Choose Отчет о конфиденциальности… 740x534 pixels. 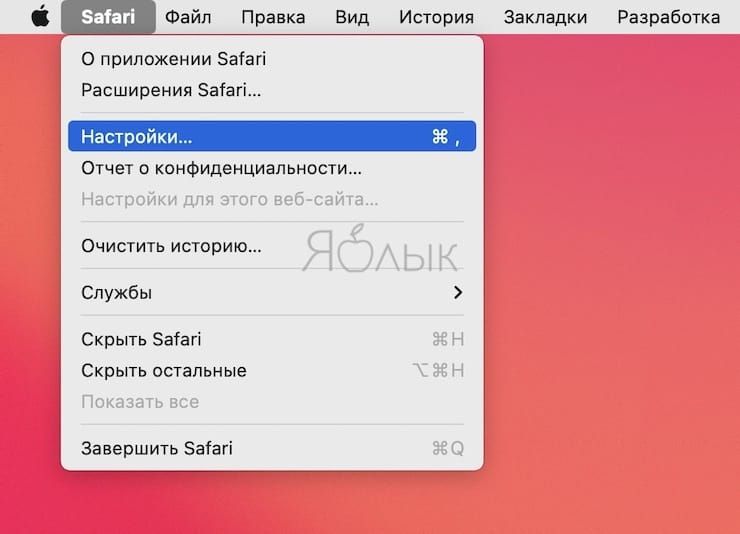(x=272, y=168)
